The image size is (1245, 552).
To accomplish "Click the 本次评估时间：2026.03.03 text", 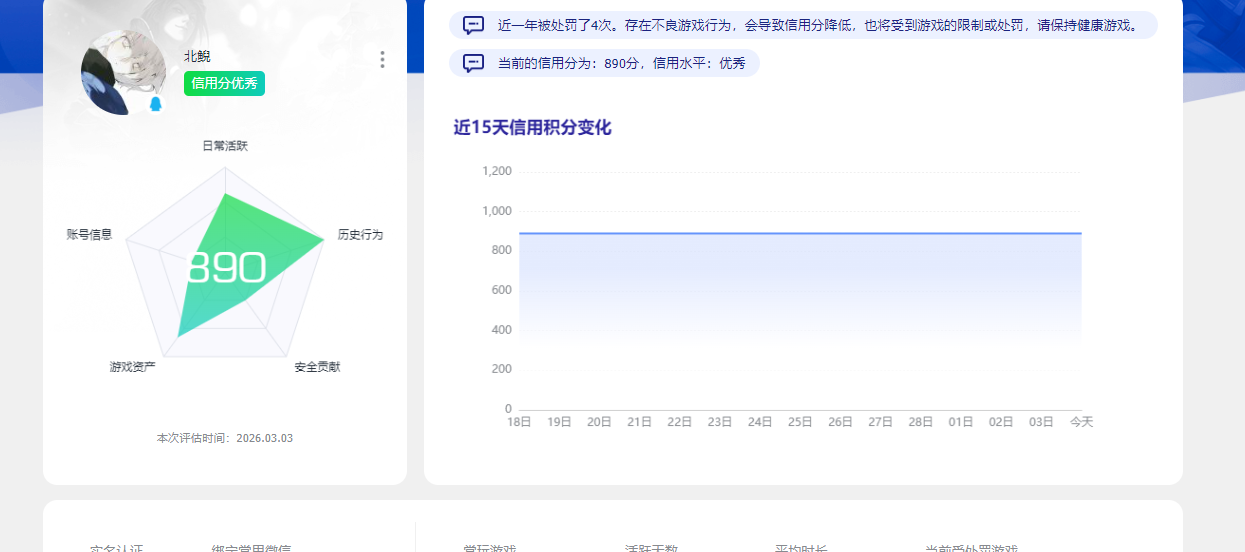I will (225, 438).
